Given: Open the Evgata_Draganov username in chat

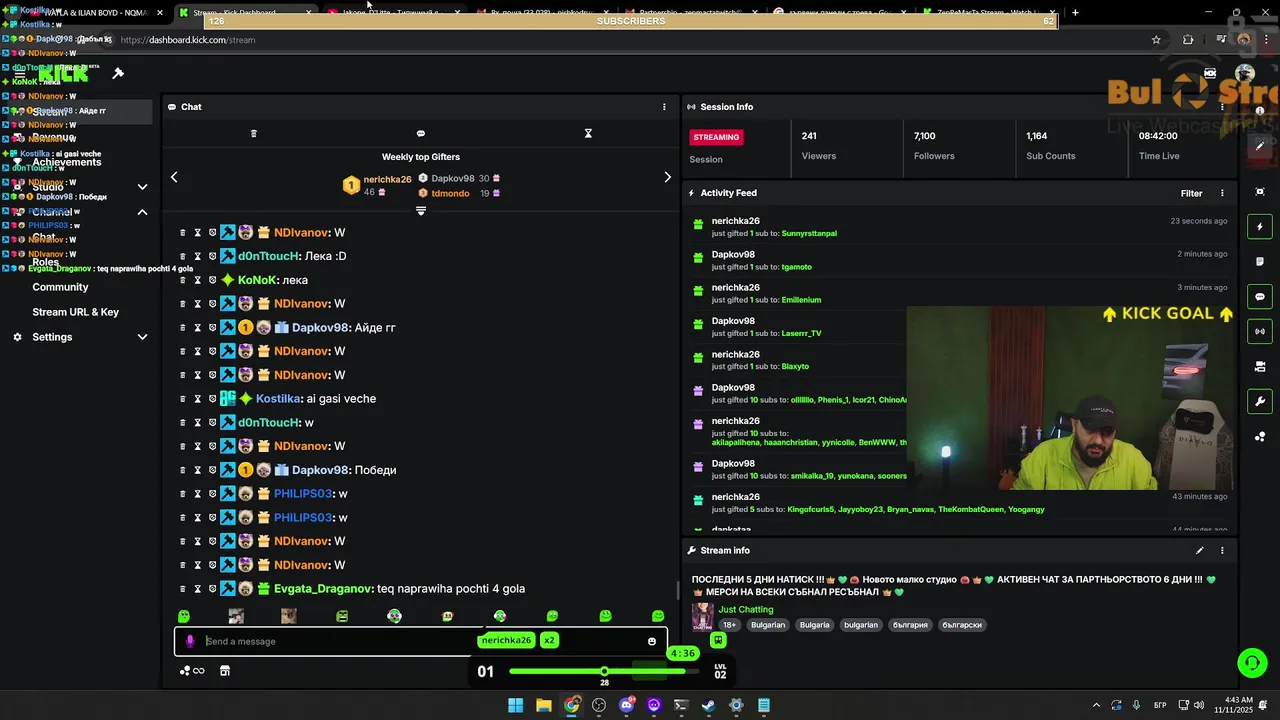Looking at the screenshot, I should point(323,589).
